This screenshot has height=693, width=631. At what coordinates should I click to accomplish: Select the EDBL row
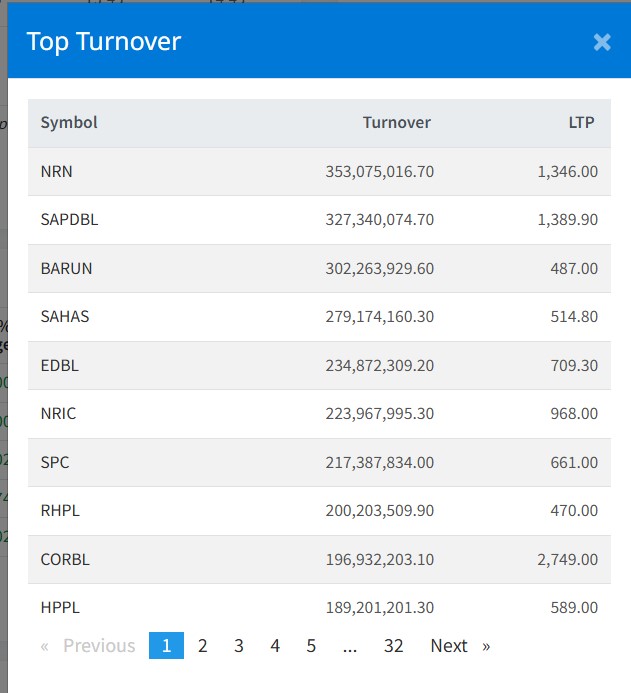click(60, 365)
